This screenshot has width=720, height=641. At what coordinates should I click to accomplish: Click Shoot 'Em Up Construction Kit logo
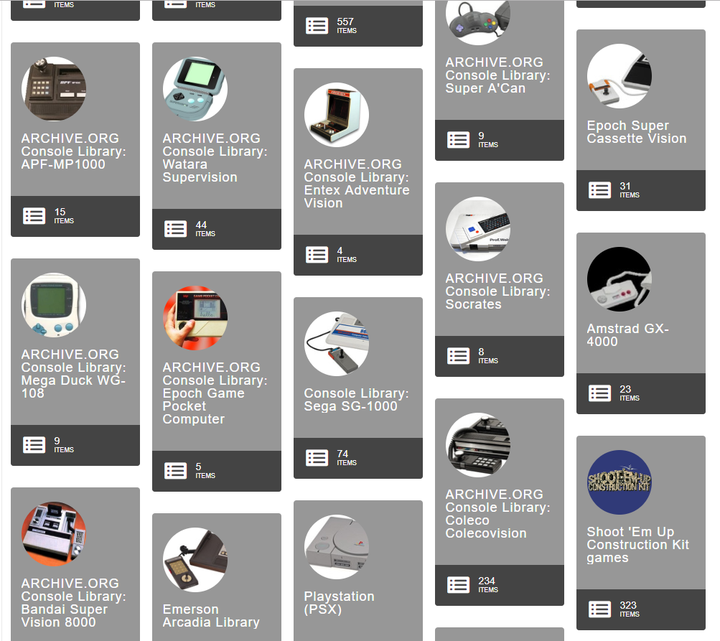[619, 482]
